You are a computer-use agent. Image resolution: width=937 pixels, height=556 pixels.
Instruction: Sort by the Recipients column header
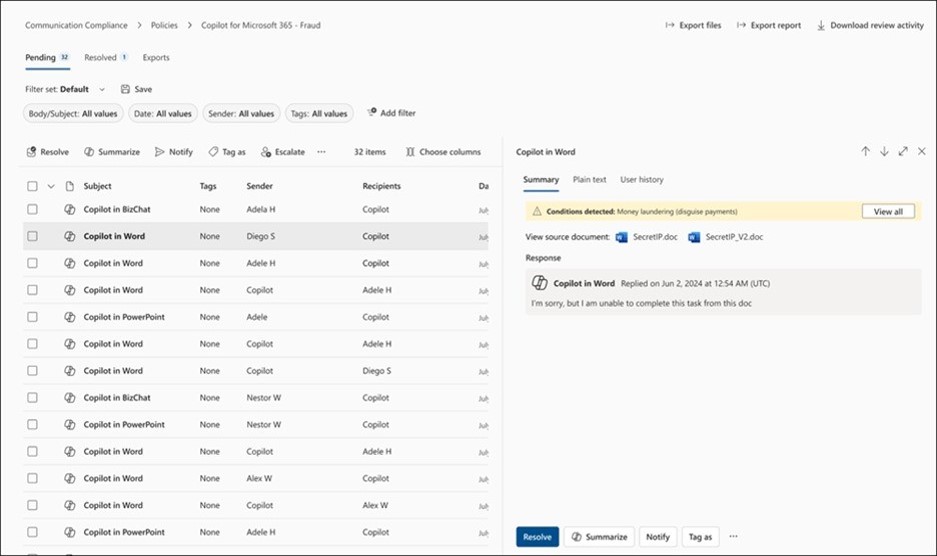[x=381, y=186]
